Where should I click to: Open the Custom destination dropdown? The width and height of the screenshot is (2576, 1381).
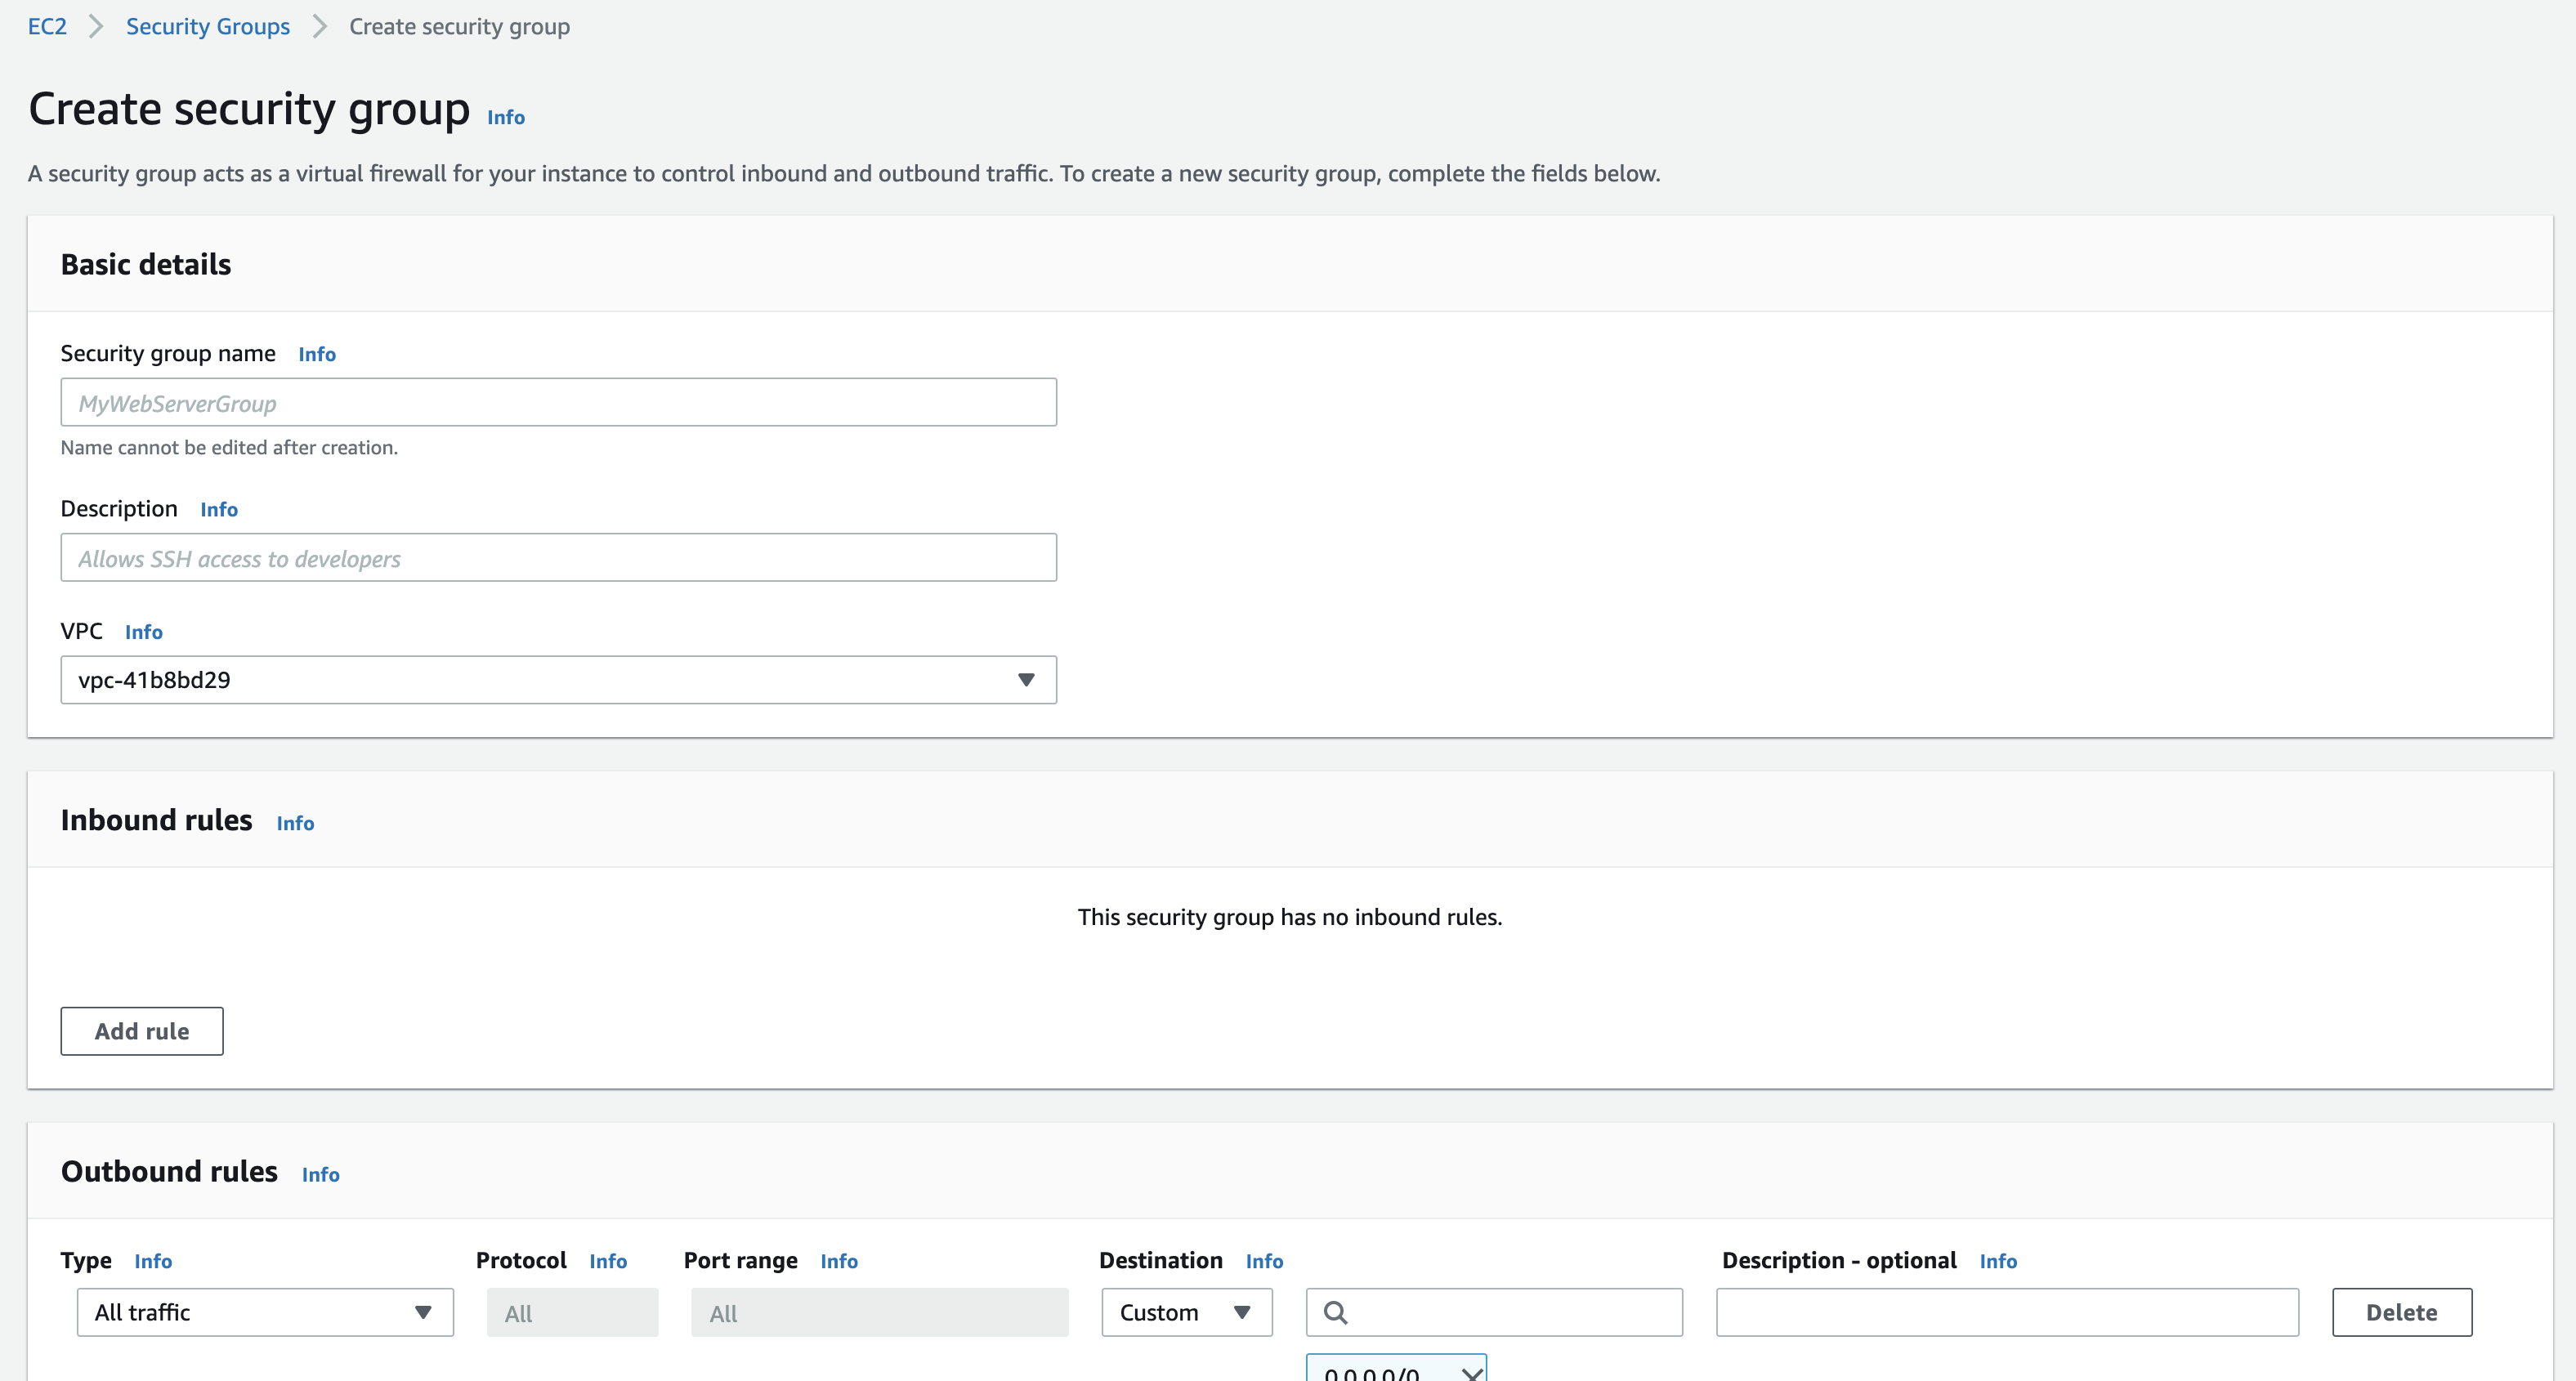[x=1186, y=1312]
